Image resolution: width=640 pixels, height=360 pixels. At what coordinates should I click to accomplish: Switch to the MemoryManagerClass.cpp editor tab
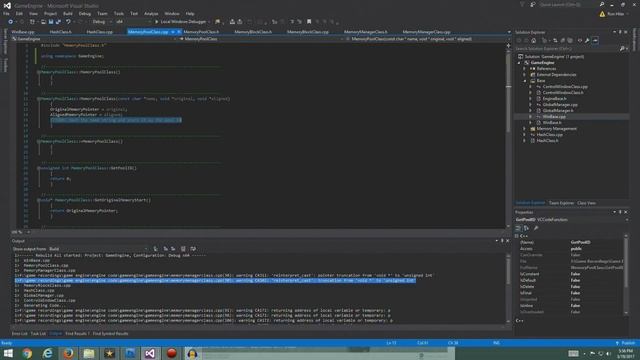[x=426, y=32]
